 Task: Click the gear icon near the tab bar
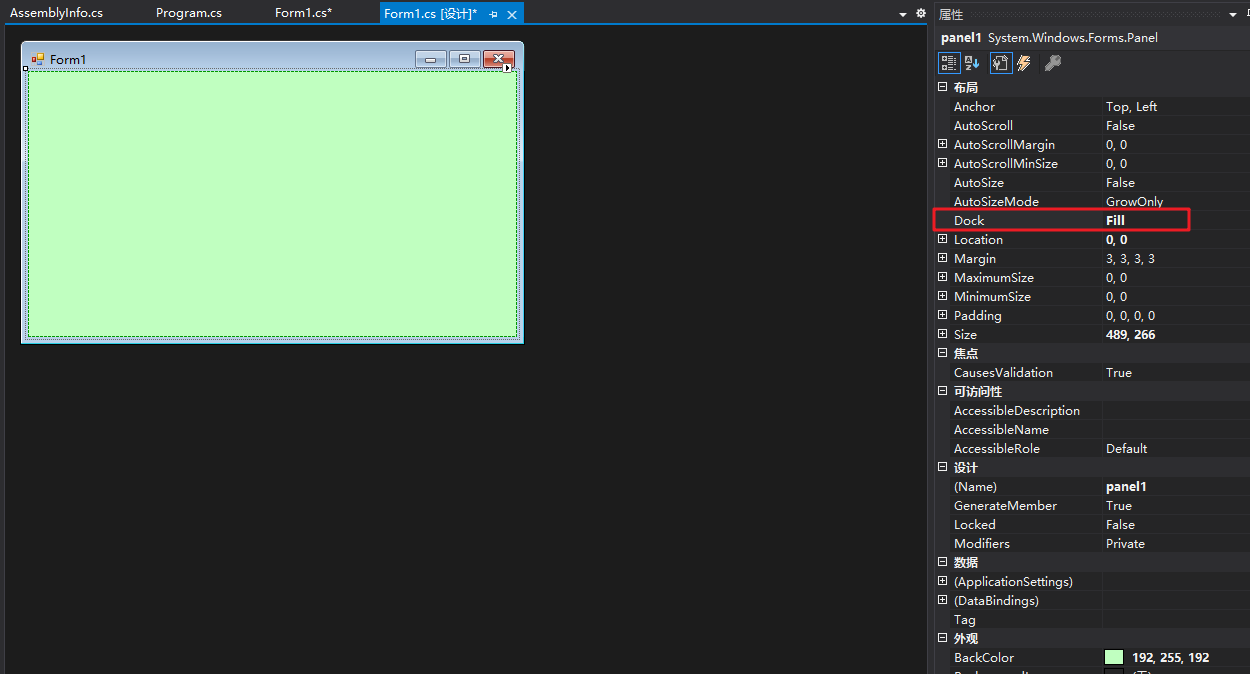(x=920, y=13)
